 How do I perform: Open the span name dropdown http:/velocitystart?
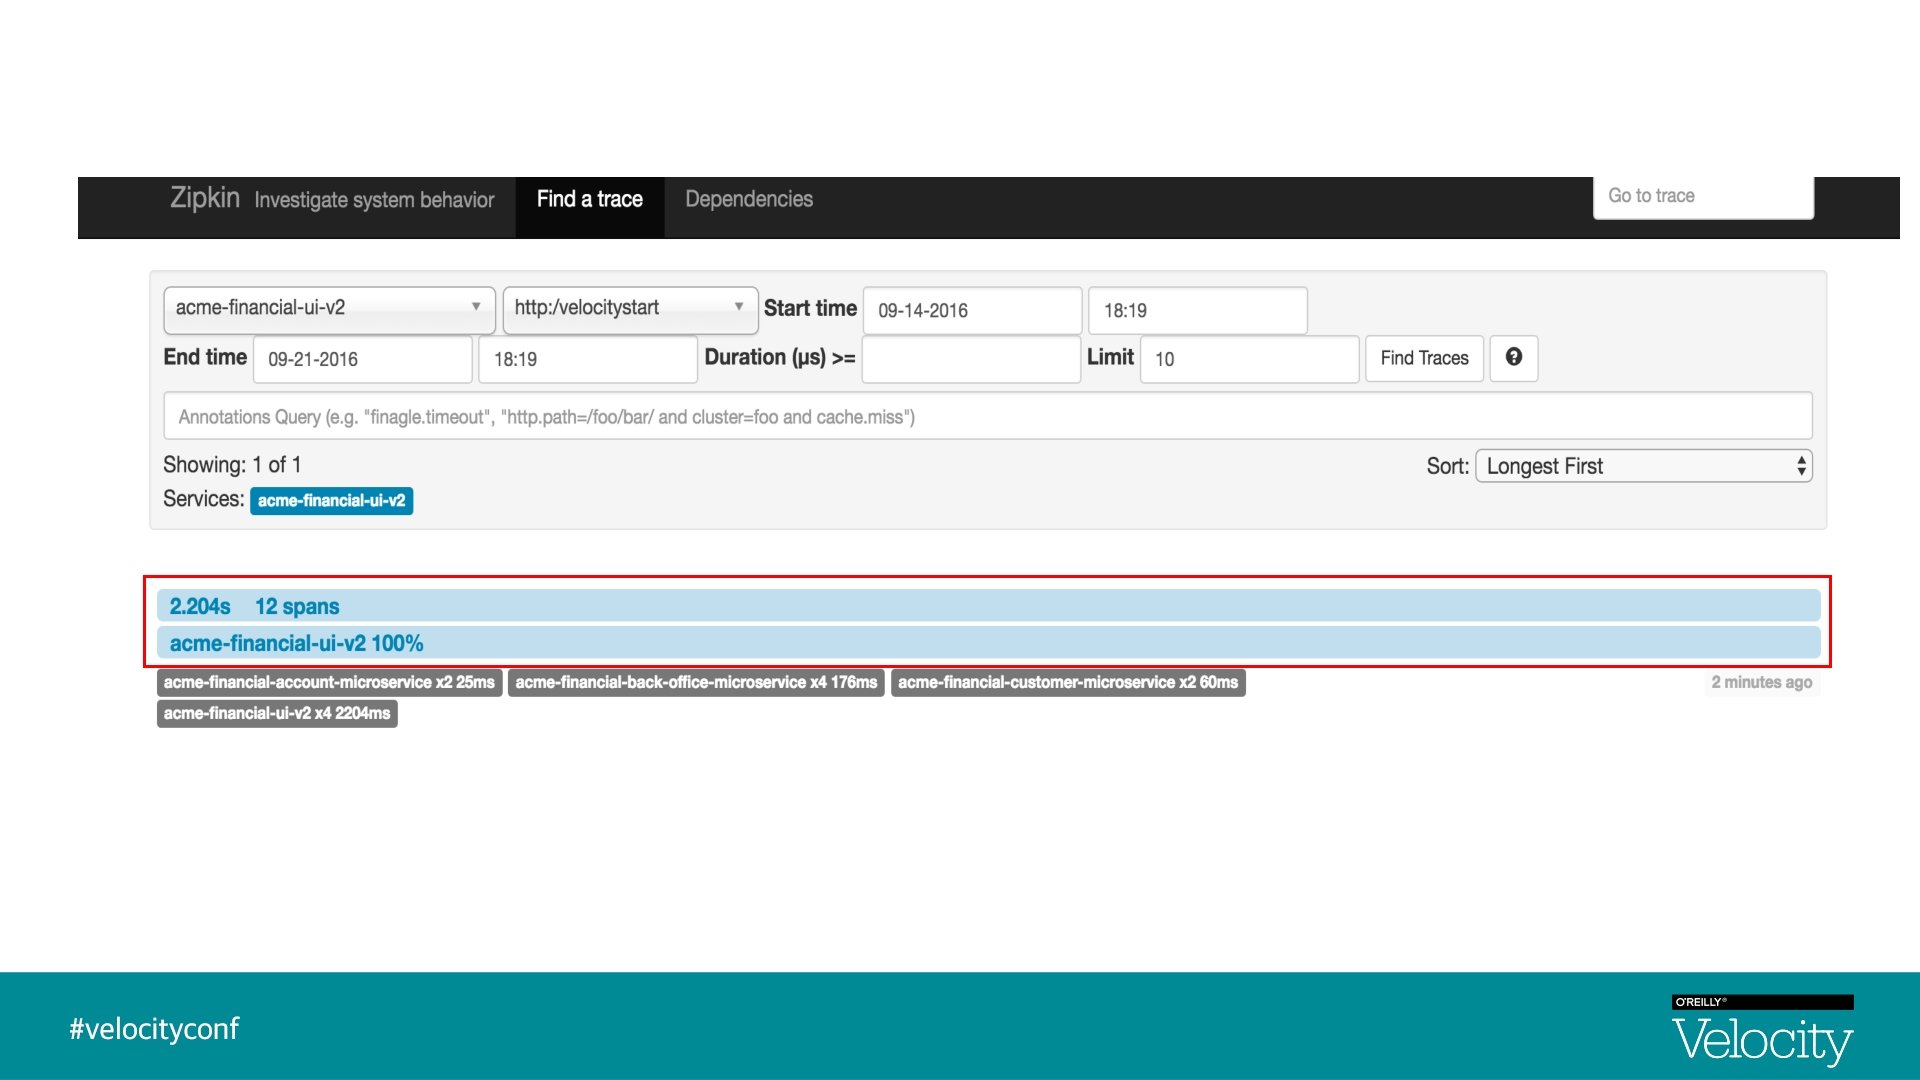click(x=629, y=308)
